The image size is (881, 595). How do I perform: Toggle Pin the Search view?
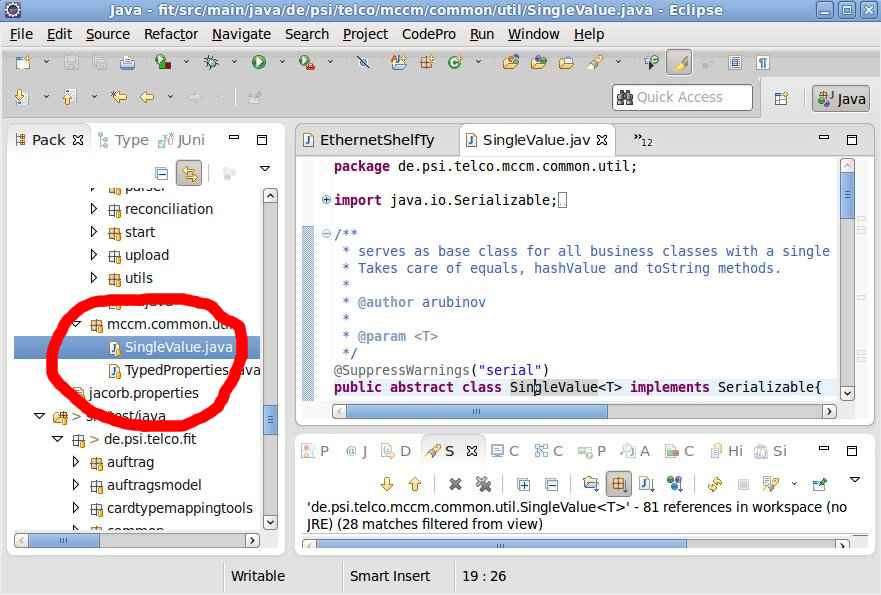point(820,484)
